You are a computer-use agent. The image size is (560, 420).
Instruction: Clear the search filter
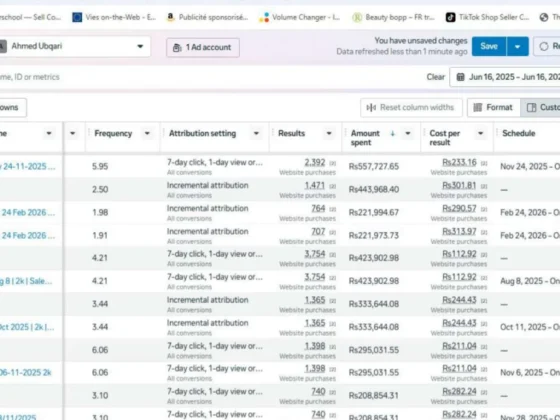click(x=435, y=77)
